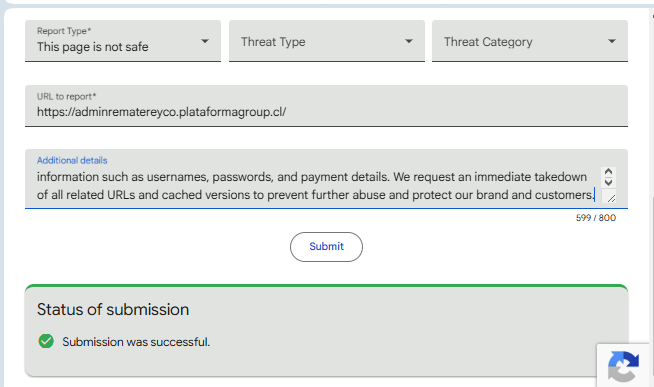Select the 599 / 800 character counter
Screen dimensions: 654x387
pyautogui.click(x=596, y=218)
